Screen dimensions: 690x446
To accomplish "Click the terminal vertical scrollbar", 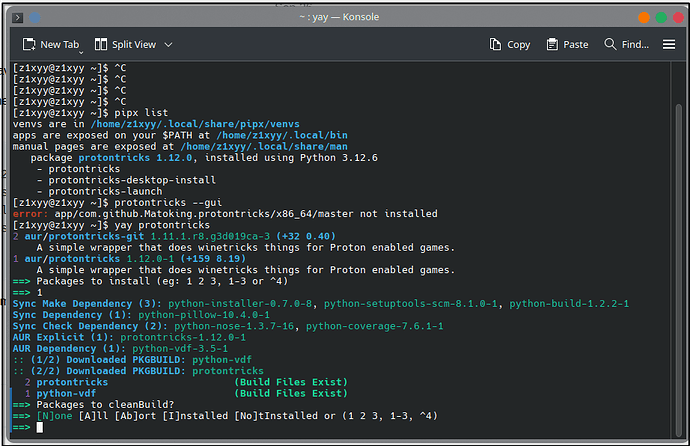I will [x=679, y=269].
